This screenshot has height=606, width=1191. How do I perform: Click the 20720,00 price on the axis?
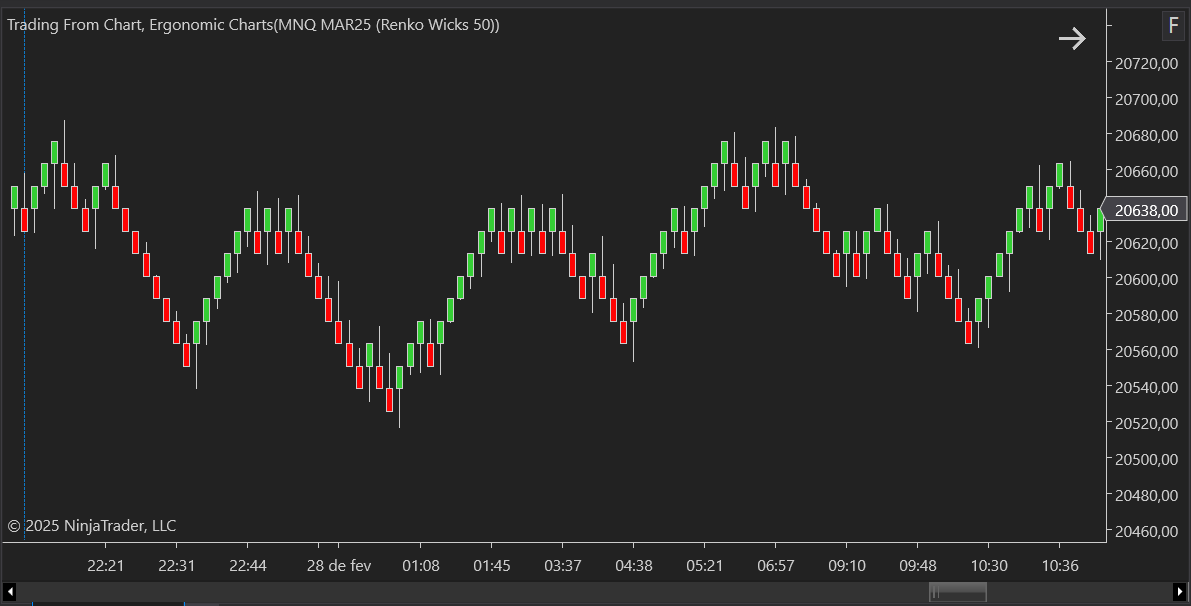1146,63
